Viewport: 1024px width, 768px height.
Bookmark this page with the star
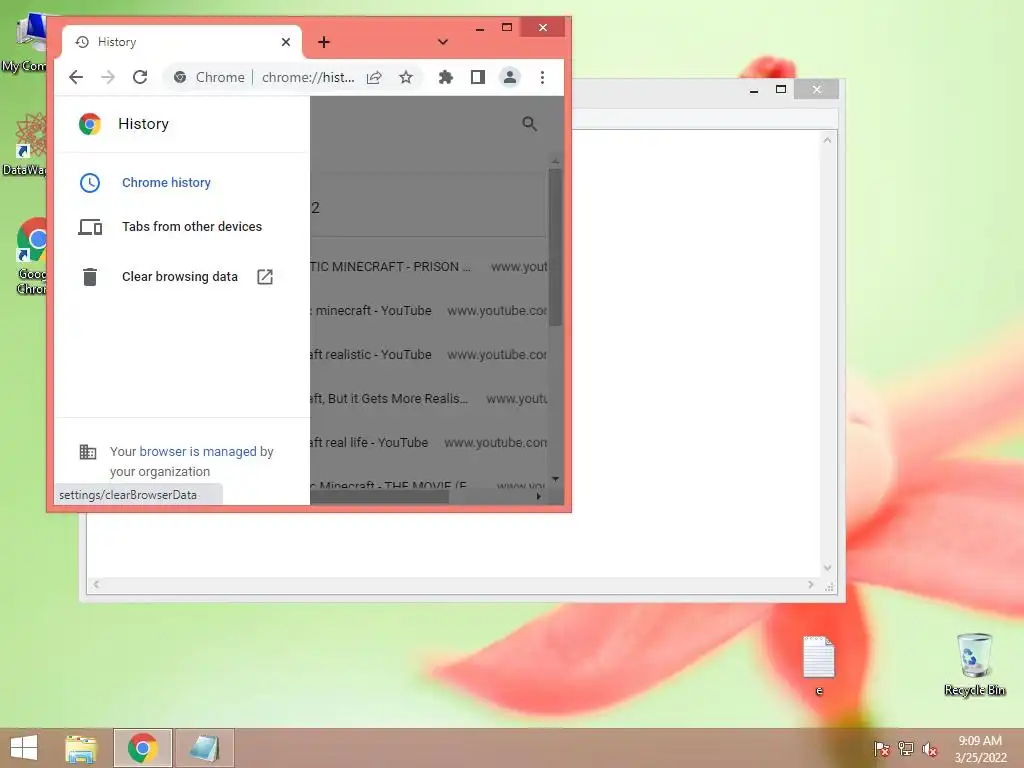[406, 77]
